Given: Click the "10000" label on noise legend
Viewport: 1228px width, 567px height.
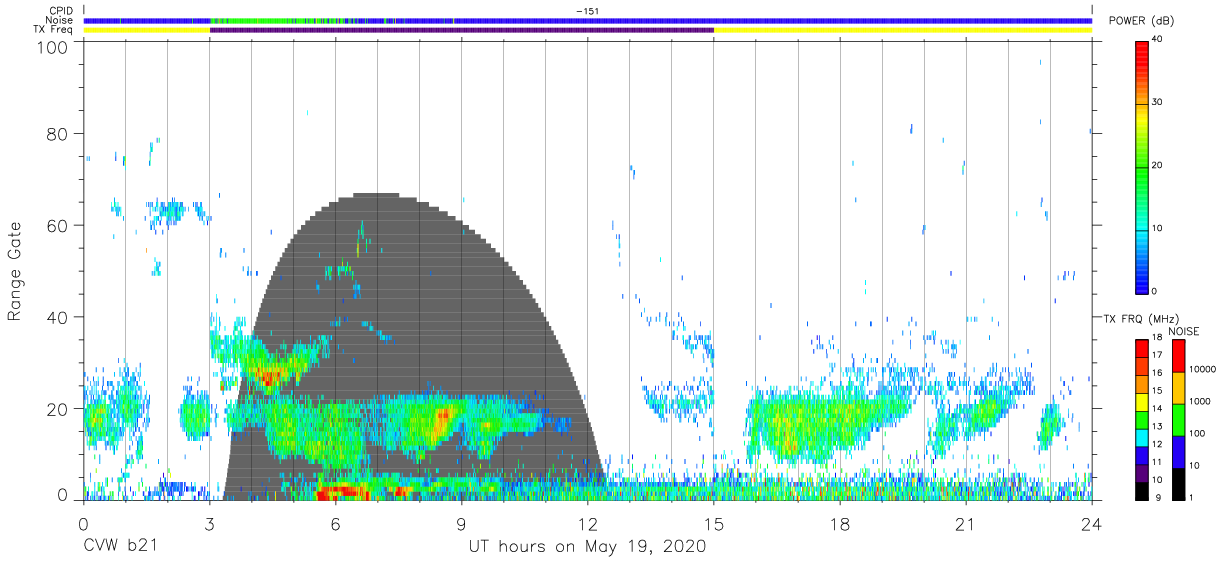Looking at the screenshot, I should [x=1204, y=369].
